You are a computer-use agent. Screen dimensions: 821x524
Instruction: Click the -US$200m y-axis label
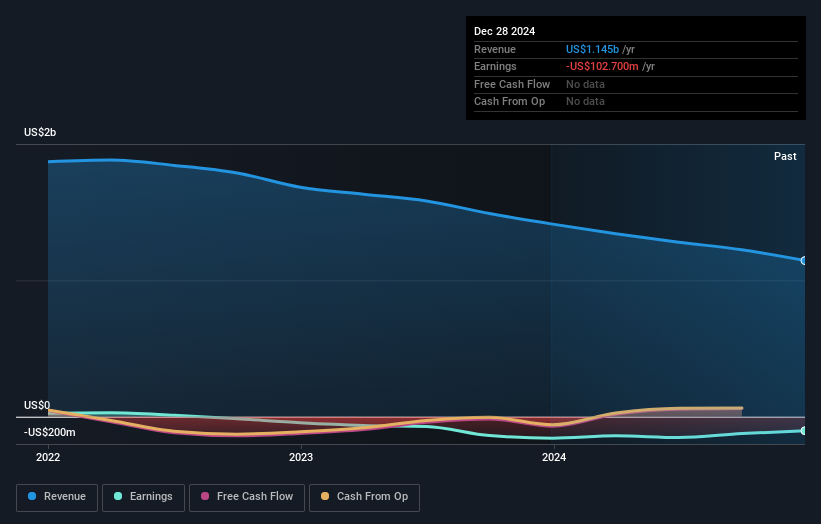pos(49,432)
